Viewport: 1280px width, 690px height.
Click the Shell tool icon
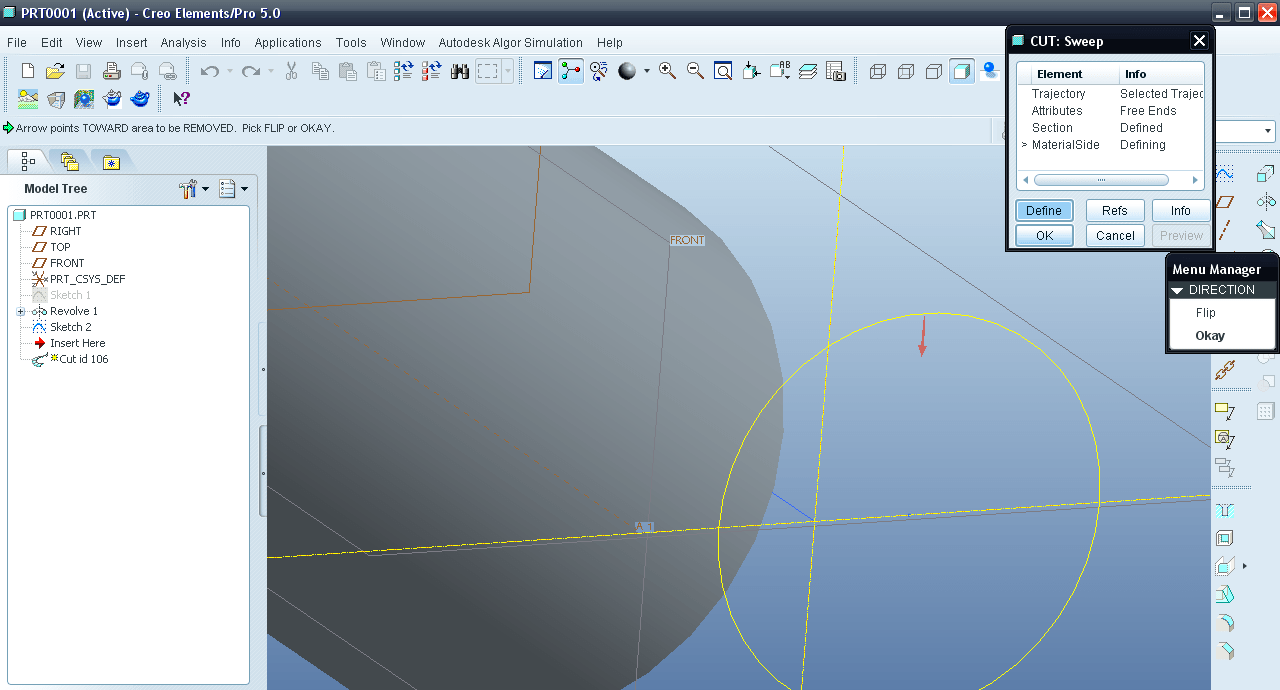tap(1225, 538)
